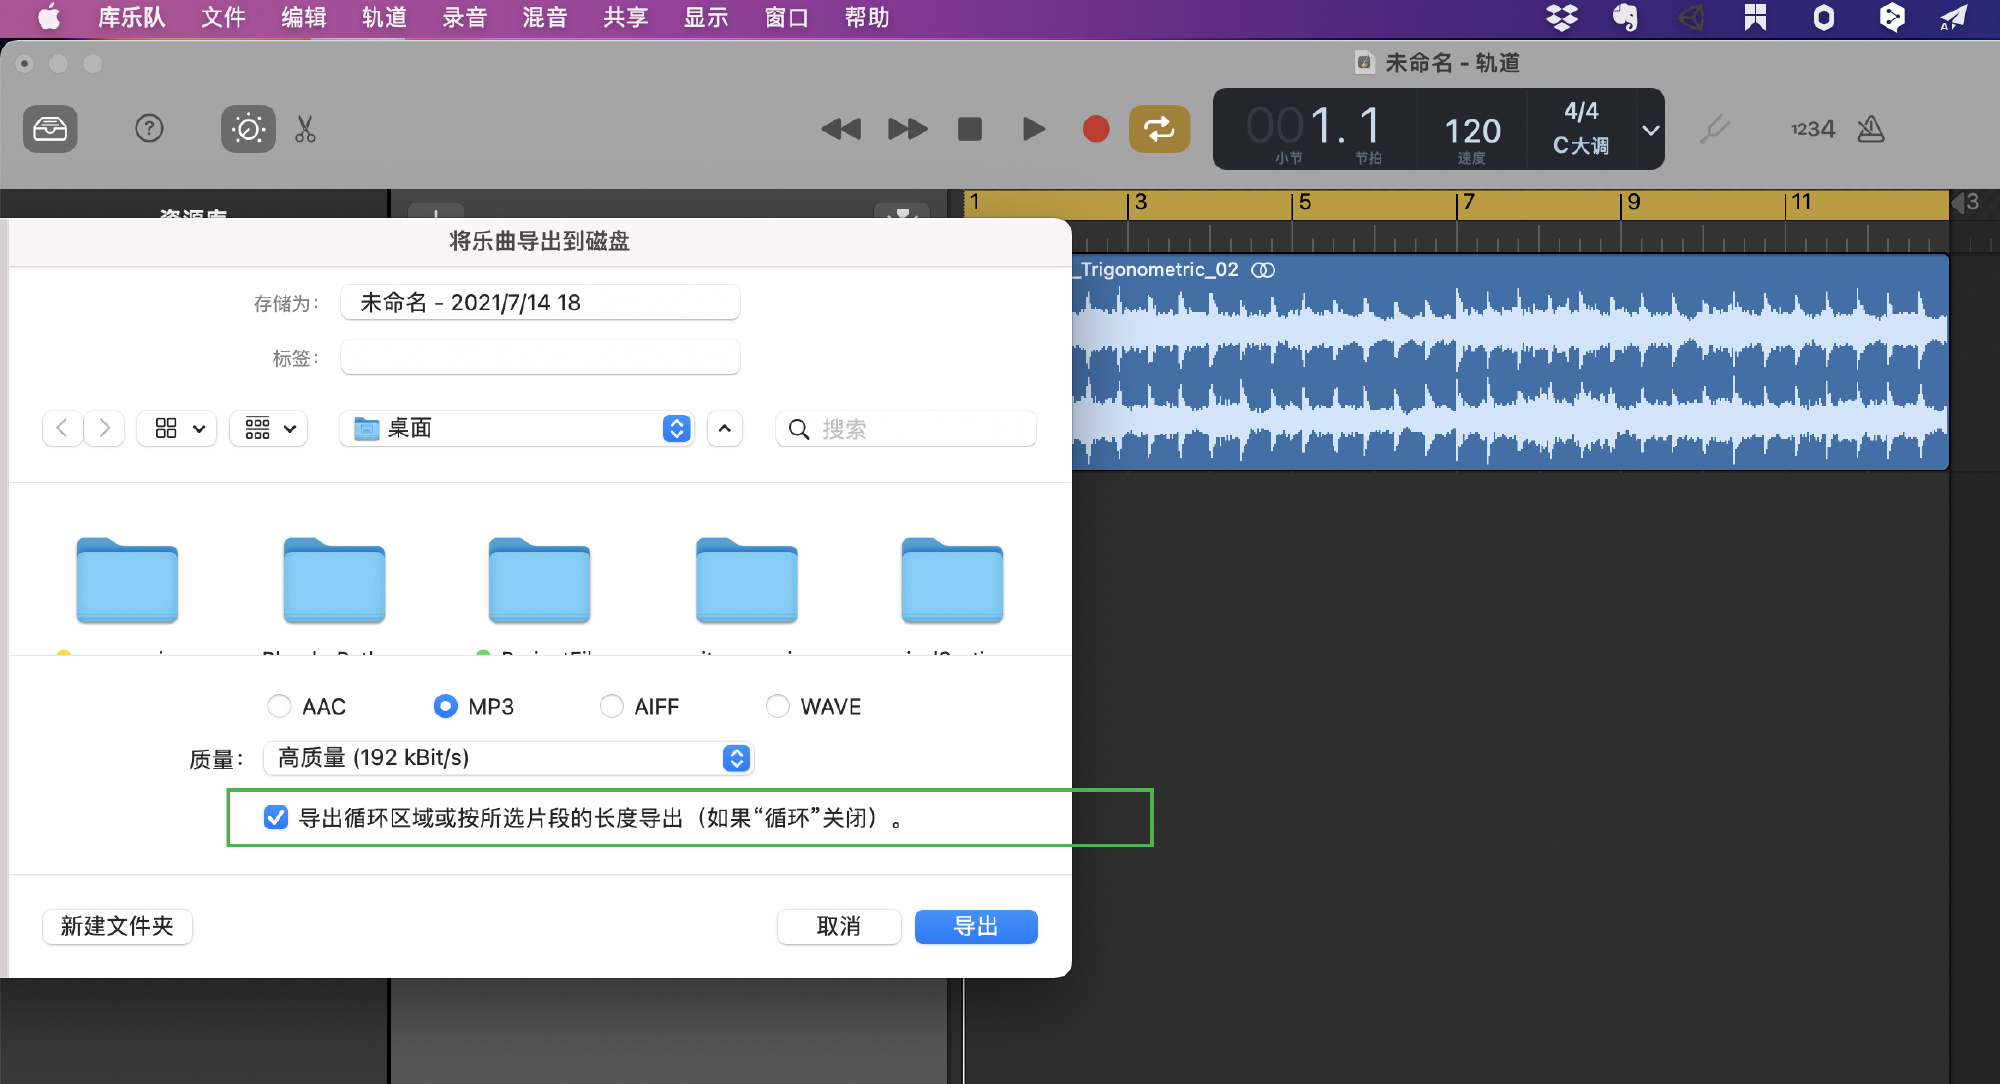Open the 桌面 location popup menu
Viewport: 2000px width, 1084px height.
pos(517,428)
